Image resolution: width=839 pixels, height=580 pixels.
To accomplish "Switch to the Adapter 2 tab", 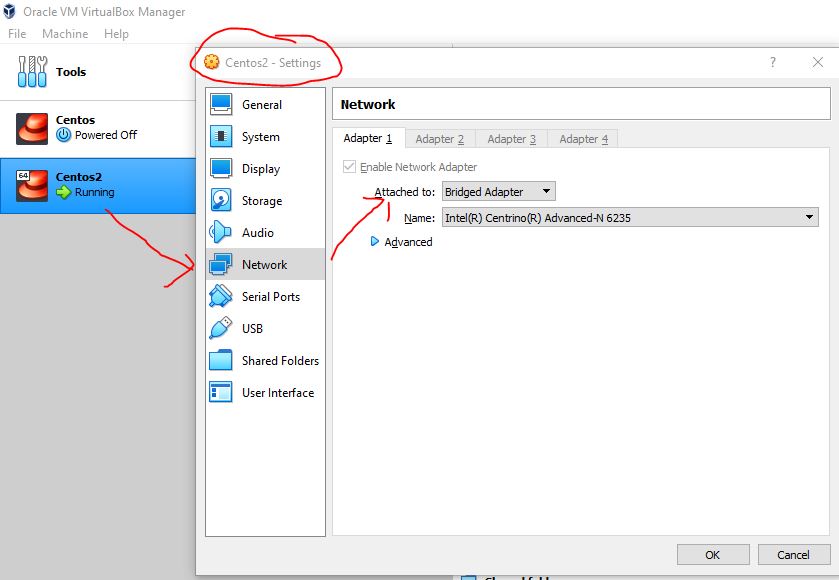I will [x=439, y=139].
